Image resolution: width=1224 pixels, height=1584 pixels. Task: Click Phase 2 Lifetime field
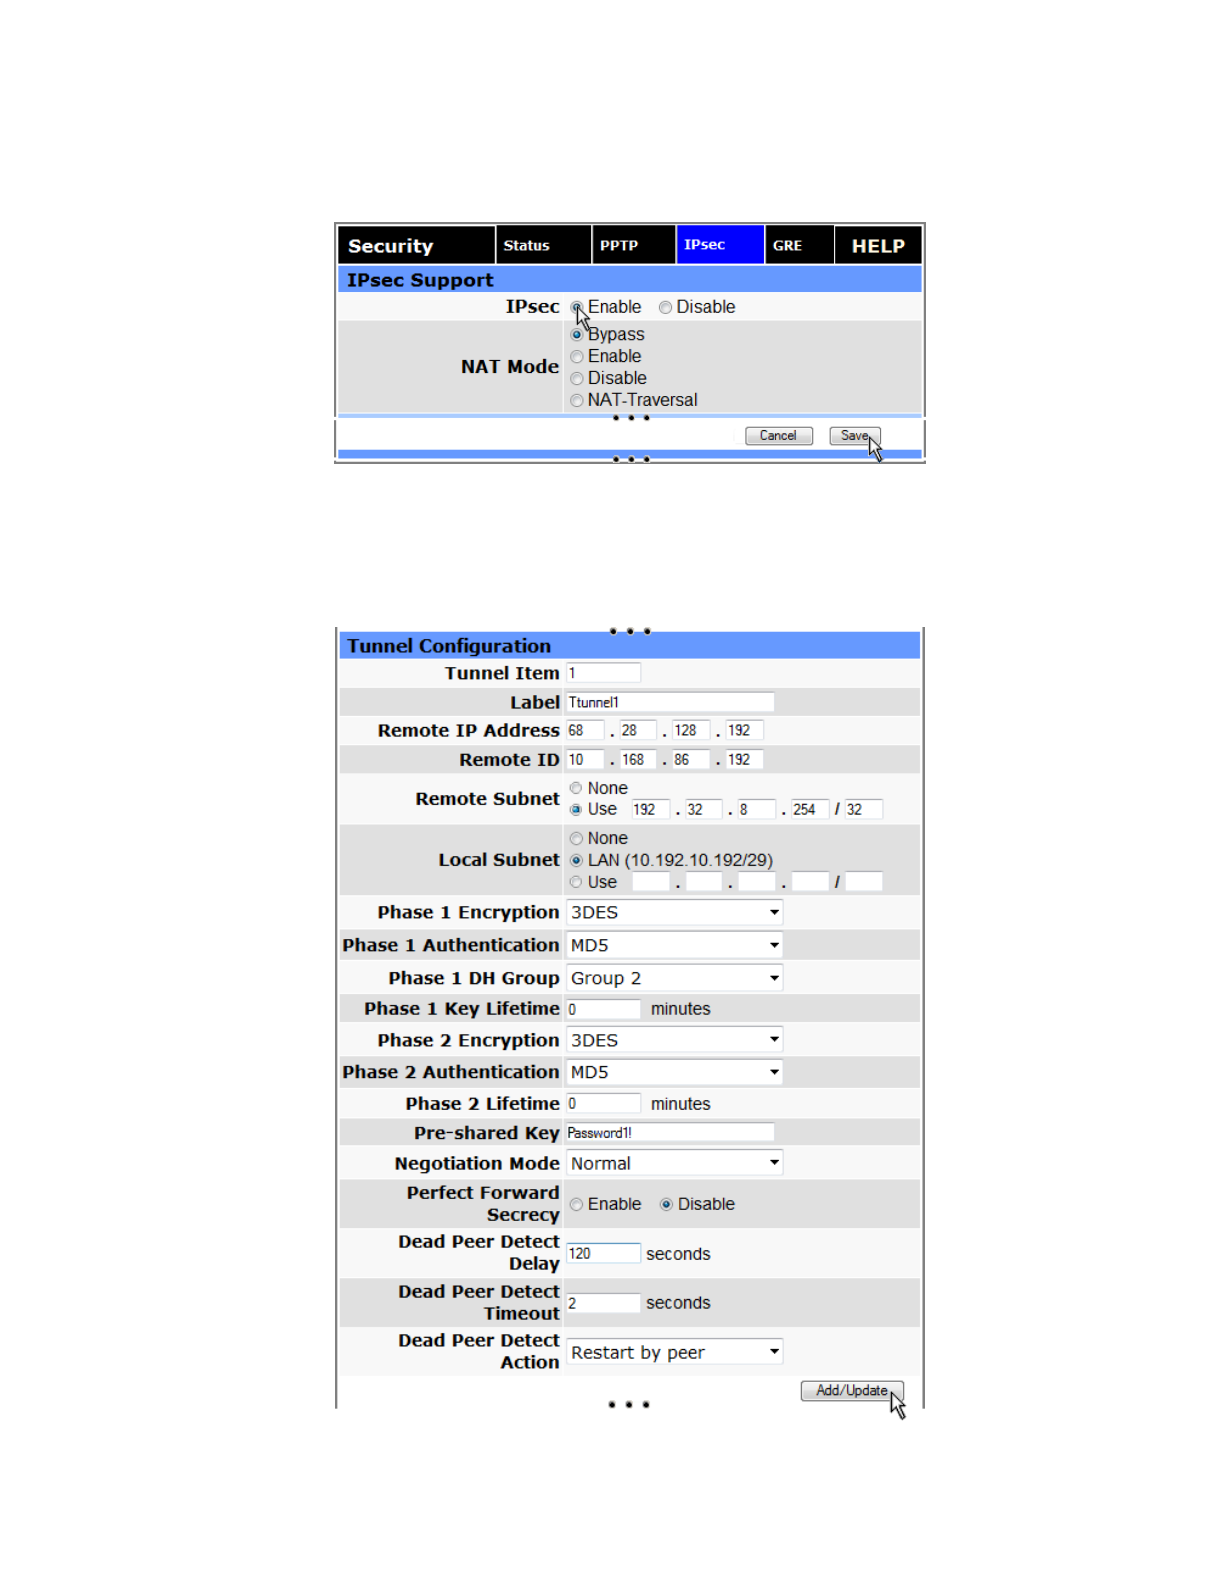(x=603, y=1104)
